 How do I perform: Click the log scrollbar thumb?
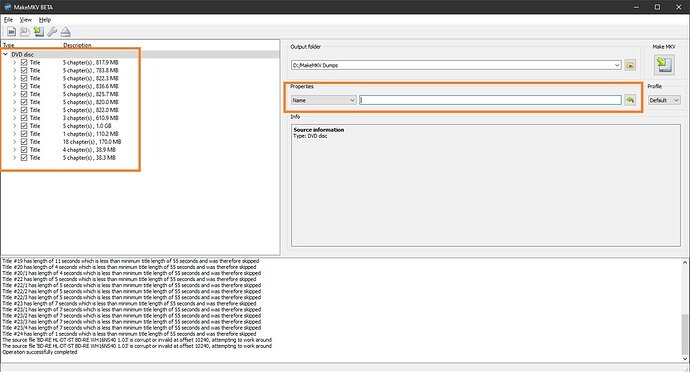coord(685,334)
